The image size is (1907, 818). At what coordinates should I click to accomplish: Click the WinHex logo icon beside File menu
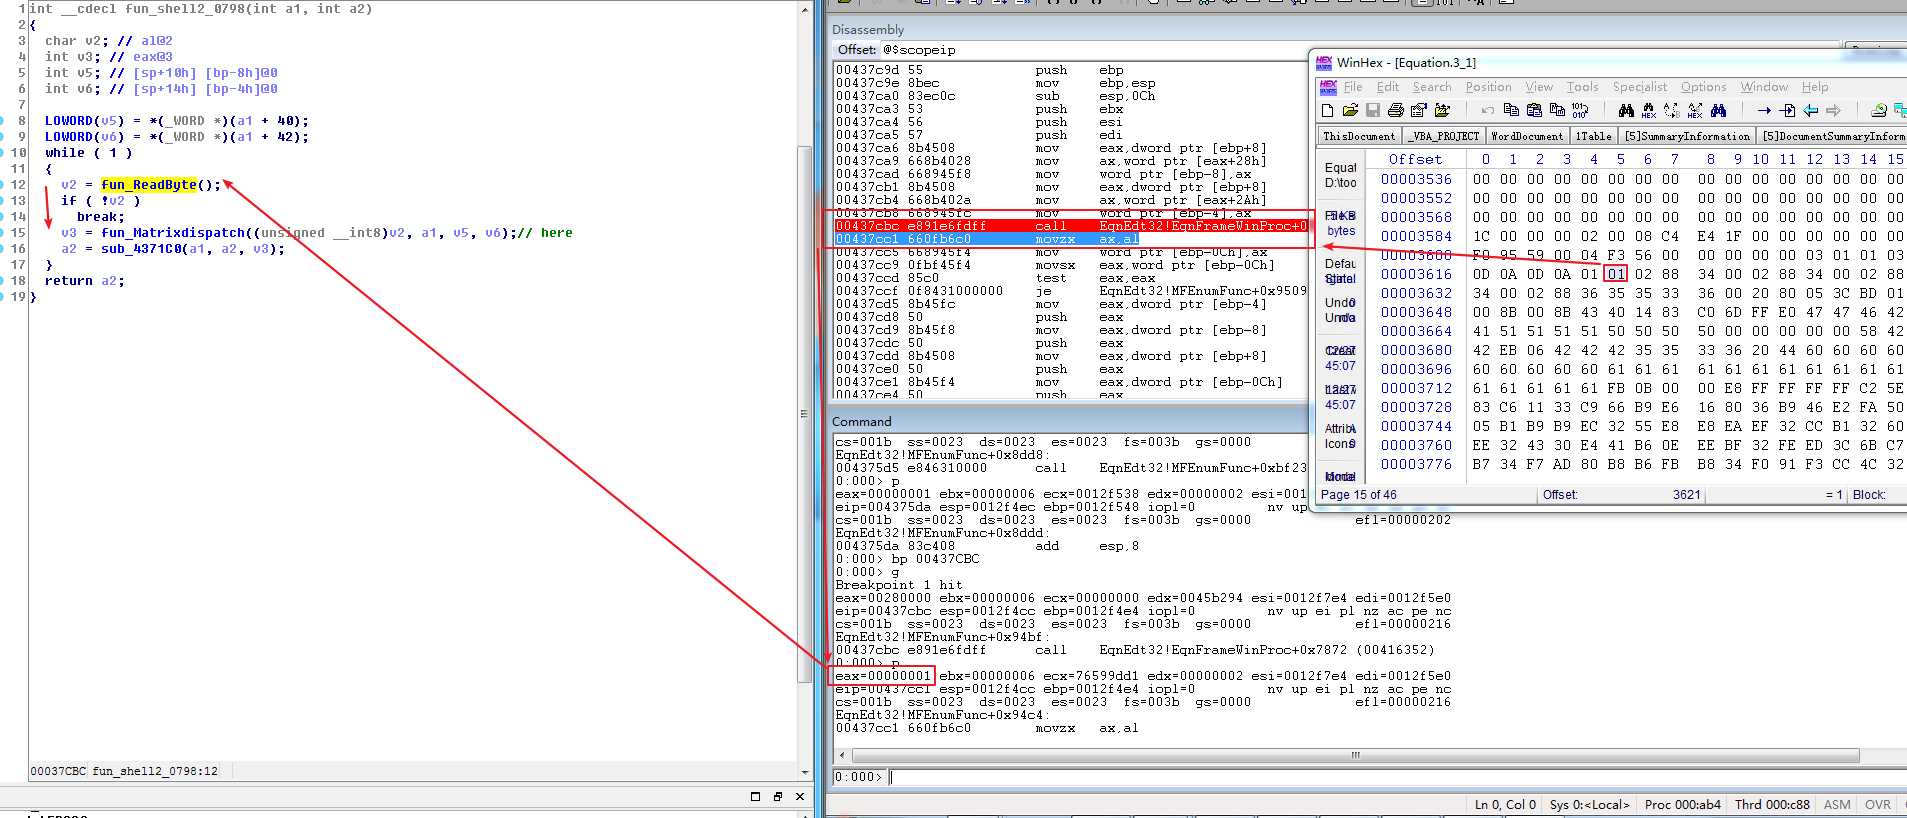[x=1328, y=87]
